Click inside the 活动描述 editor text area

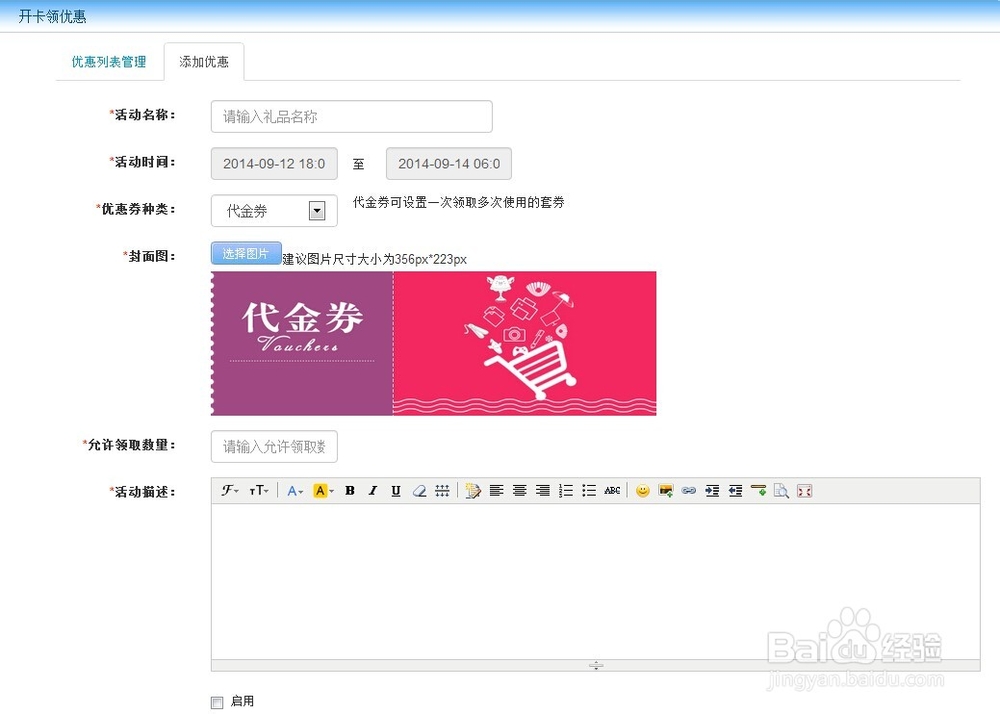pyautogui.click(x=595, y=581)
